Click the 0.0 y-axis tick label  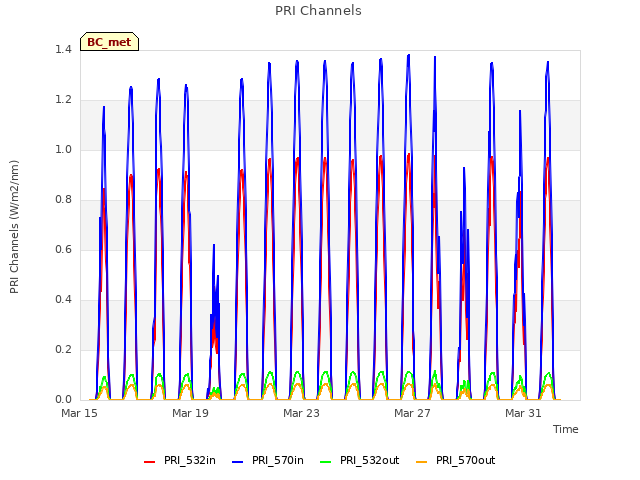coord(63,400)
